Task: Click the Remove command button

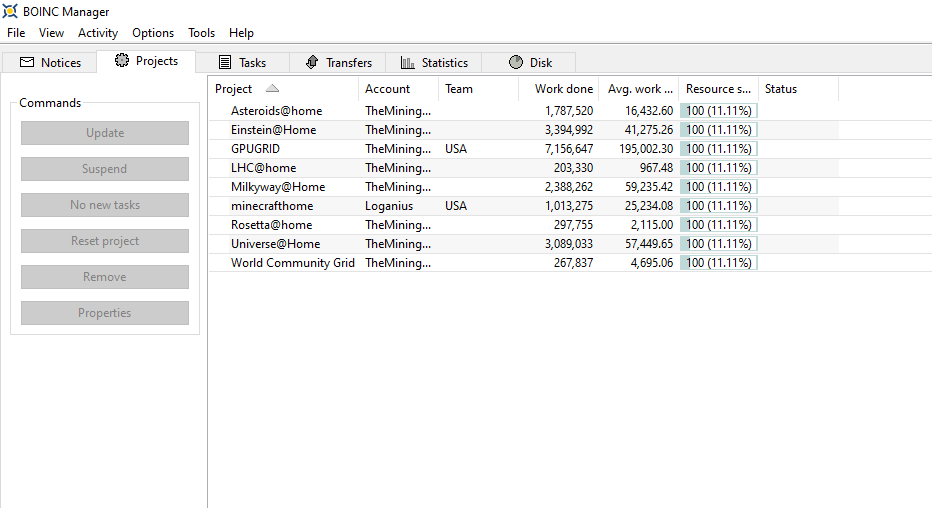Action: [x=105, y=277]
